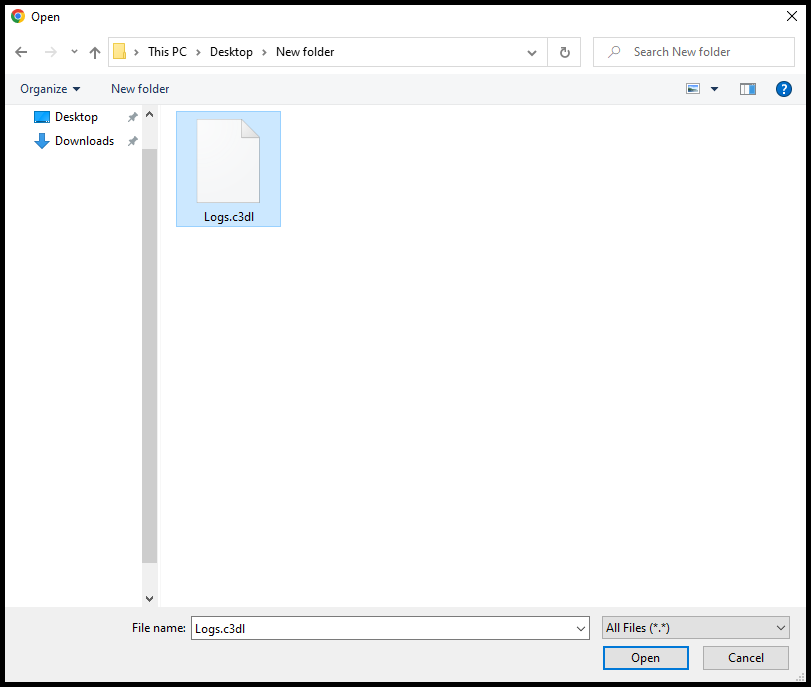811x687 pixels.
Task: Toggle the preview pane
Action: (x=748, y=89)
